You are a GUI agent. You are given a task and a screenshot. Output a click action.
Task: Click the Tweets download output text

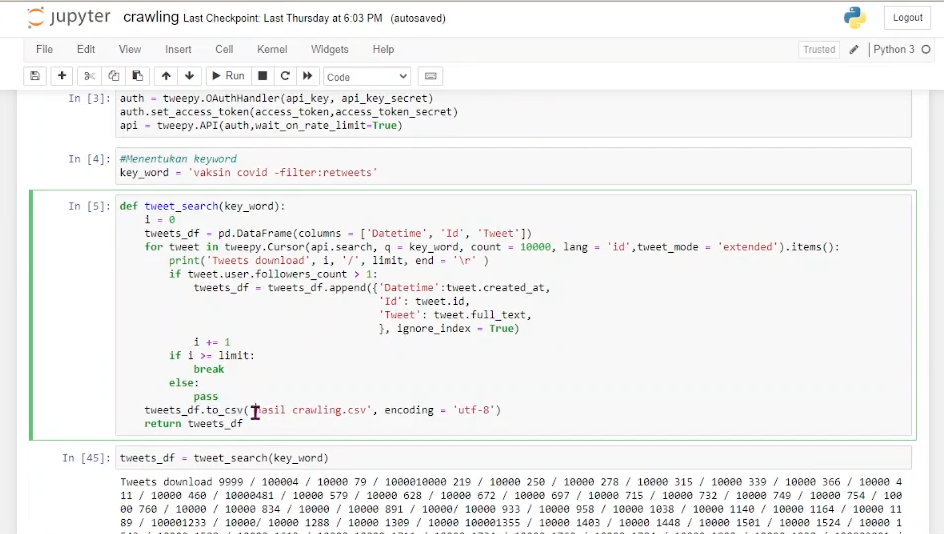tap(511, 506)
